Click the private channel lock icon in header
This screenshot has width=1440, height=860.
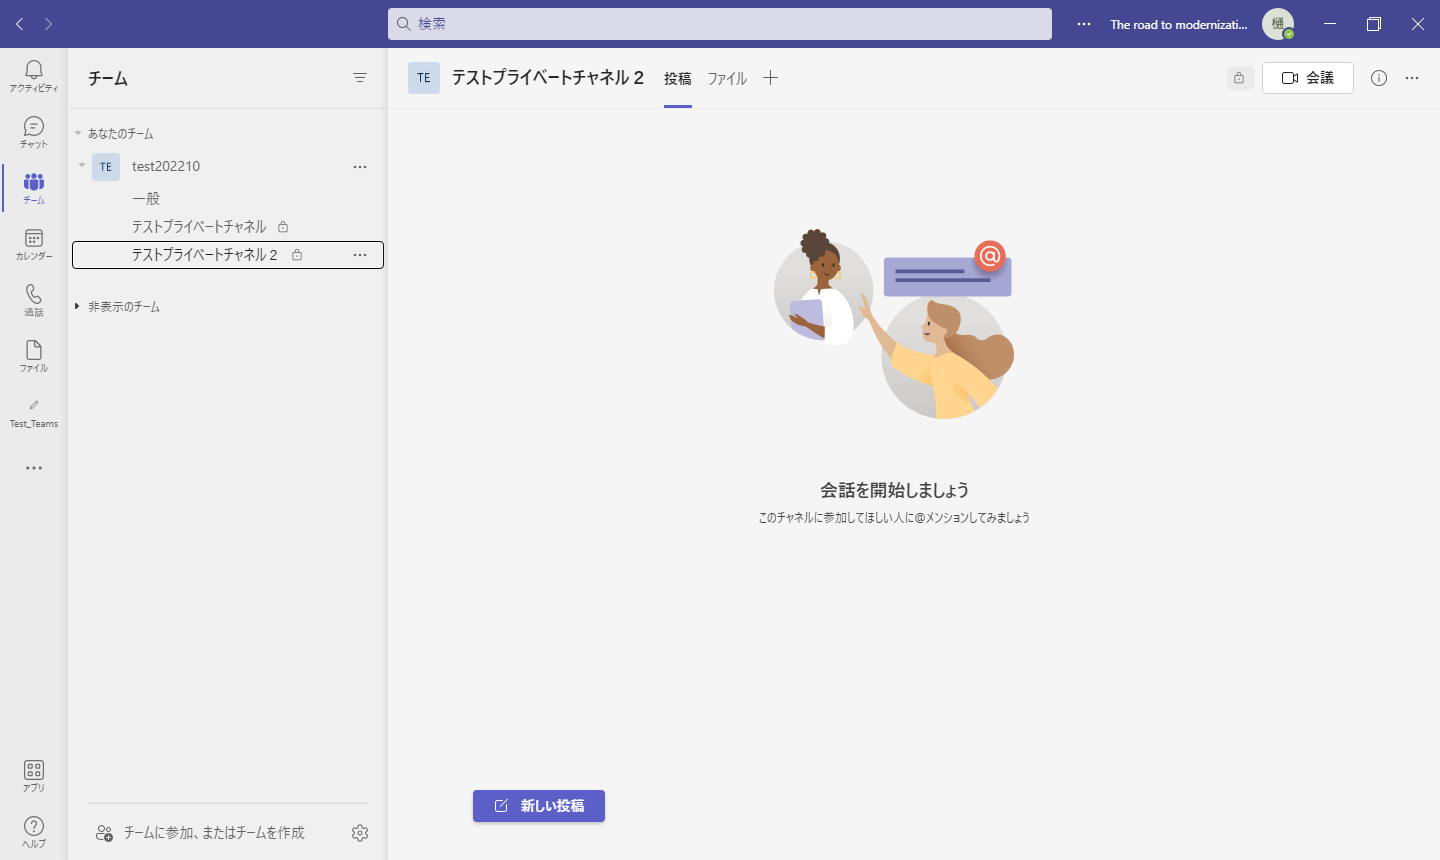tap(1239, 78)
